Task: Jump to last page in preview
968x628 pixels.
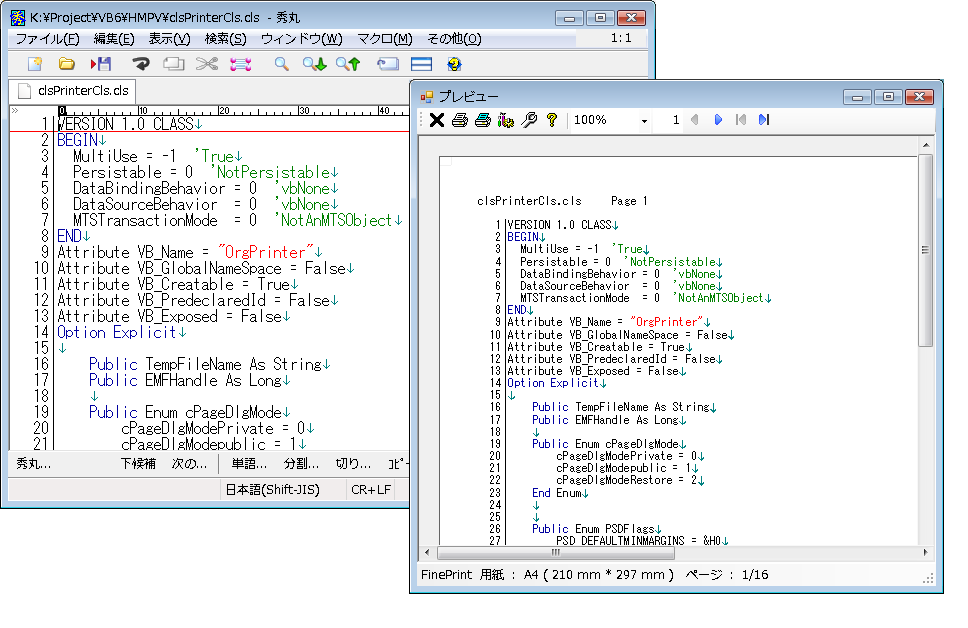Action: (764, 120)
